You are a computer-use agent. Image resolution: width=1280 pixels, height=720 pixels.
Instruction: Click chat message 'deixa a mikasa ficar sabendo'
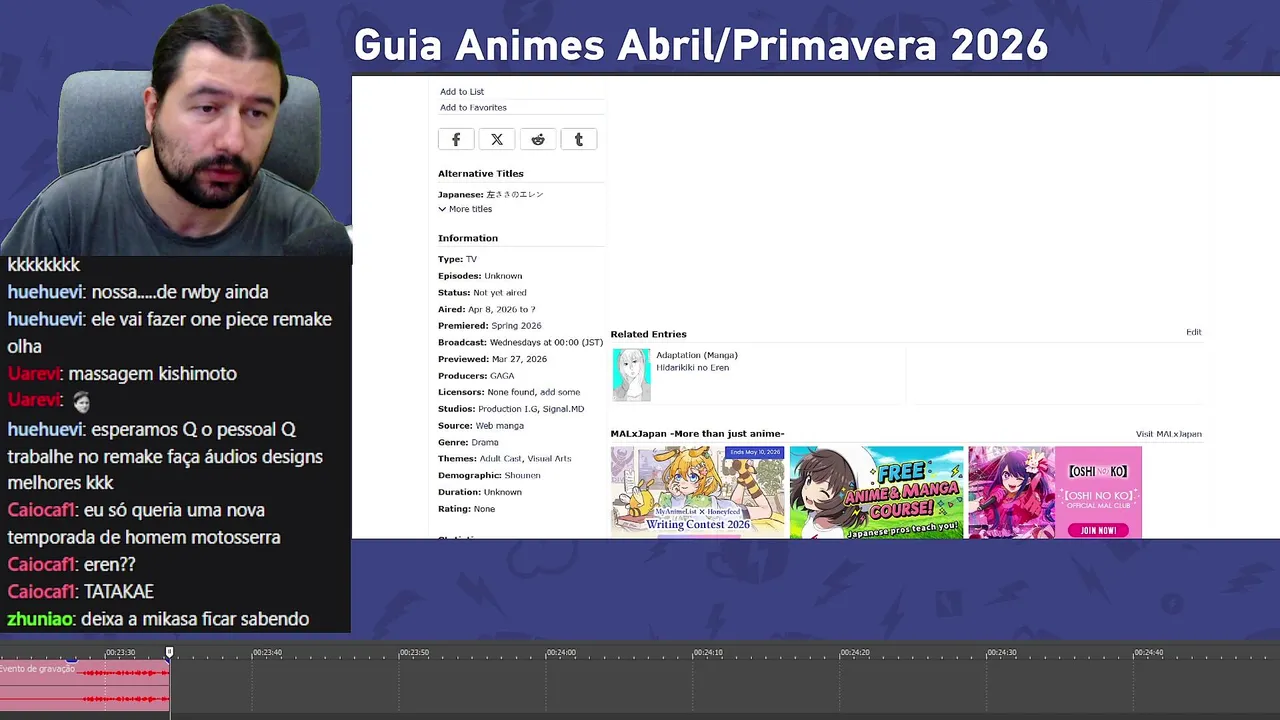coord(195,619)
